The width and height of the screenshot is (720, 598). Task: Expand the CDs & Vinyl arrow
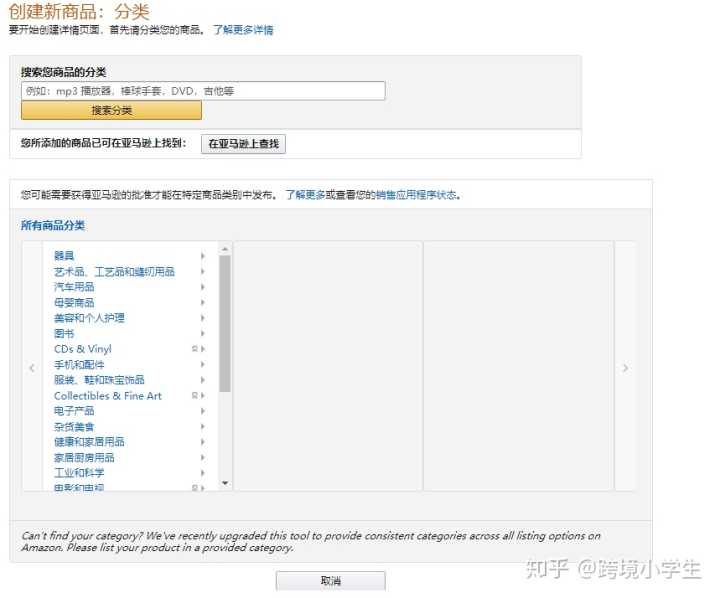[203, 349]
